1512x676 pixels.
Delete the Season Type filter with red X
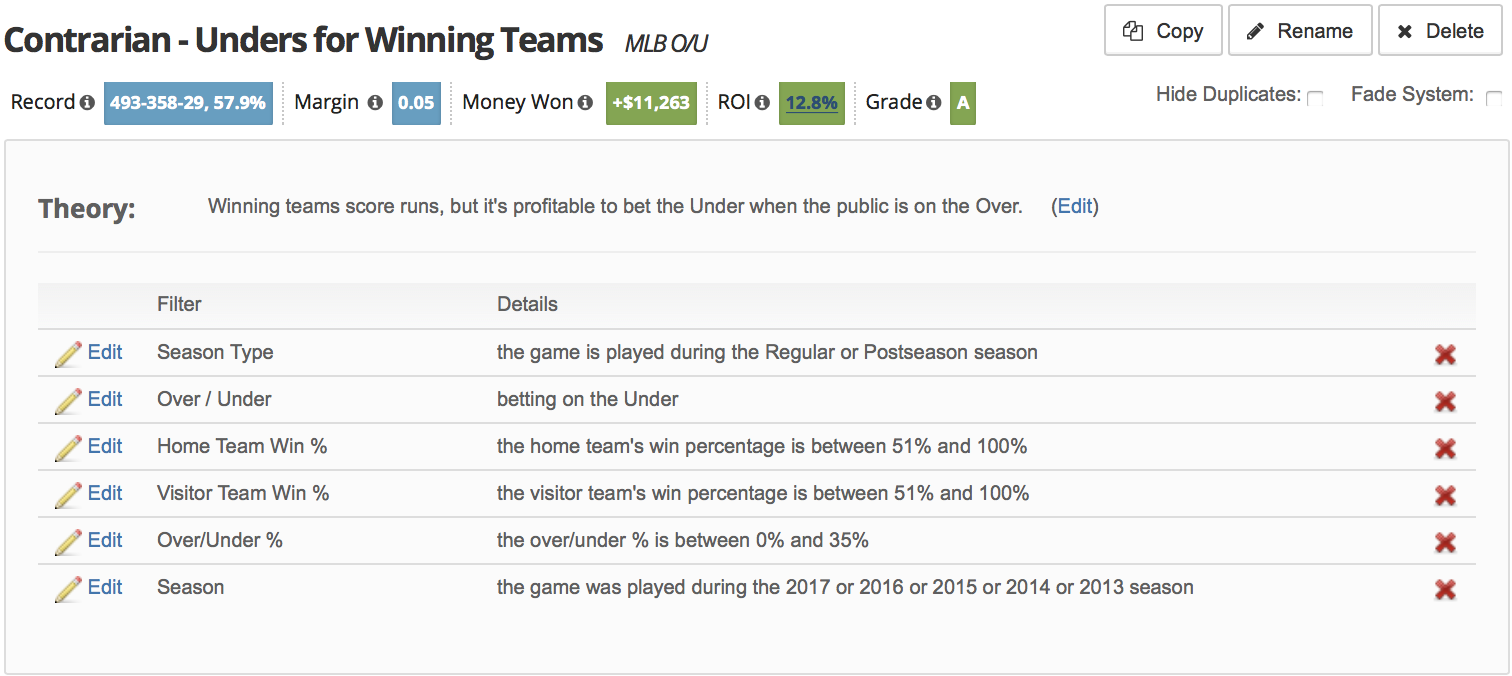[x=1444, y=354]
